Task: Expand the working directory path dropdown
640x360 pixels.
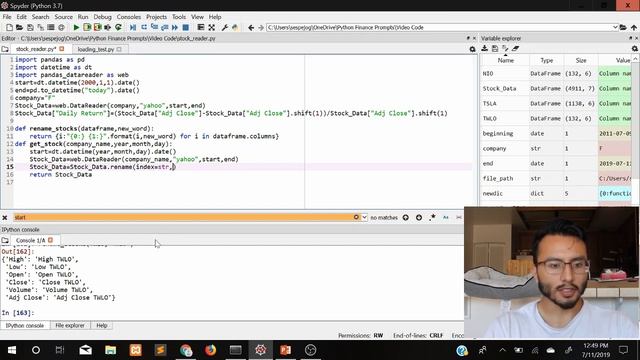Action: (x=615, y=27)
